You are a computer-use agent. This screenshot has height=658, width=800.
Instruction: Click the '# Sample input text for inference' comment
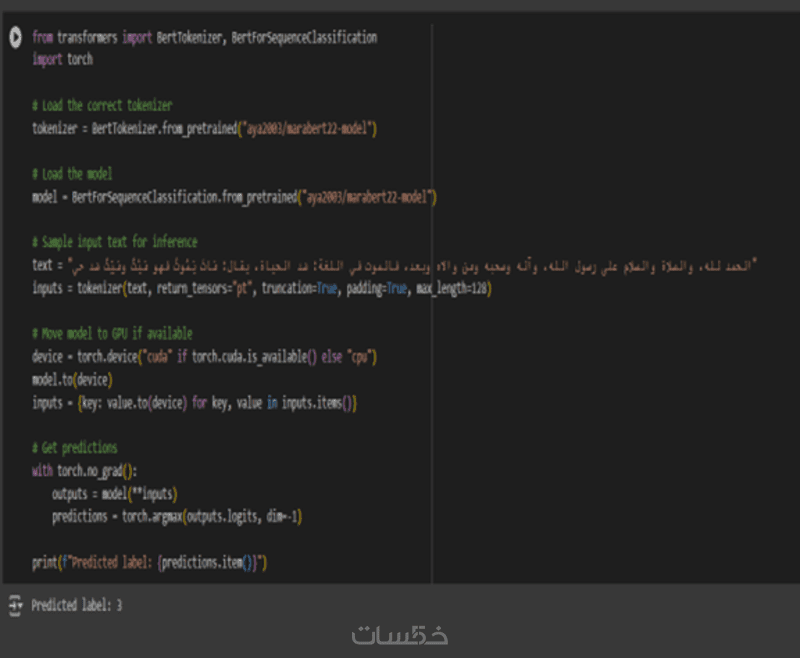tap(114, 242)
